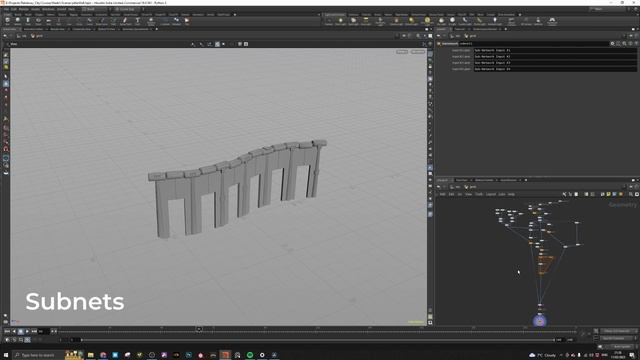640x360 pixels.
Task: Add a Switcher from the shelf
Action: point(538,21)
